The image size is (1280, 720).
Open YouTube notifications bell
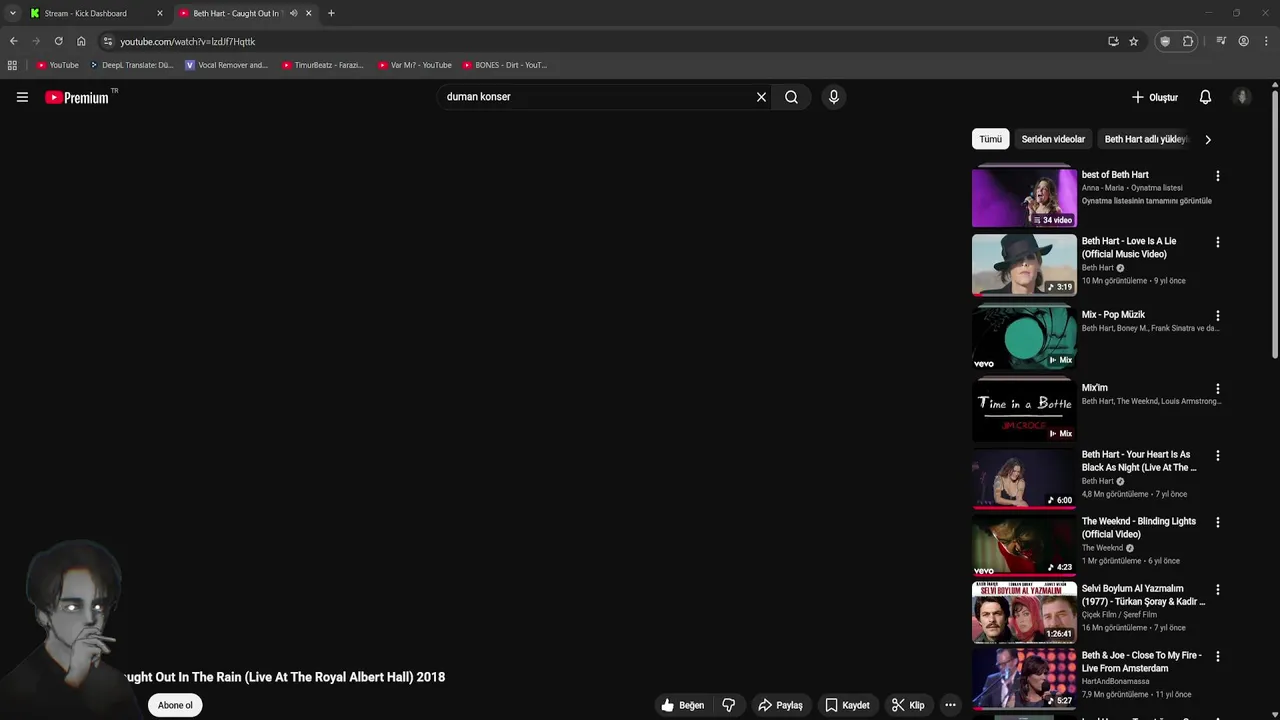tap(1205, 97)
